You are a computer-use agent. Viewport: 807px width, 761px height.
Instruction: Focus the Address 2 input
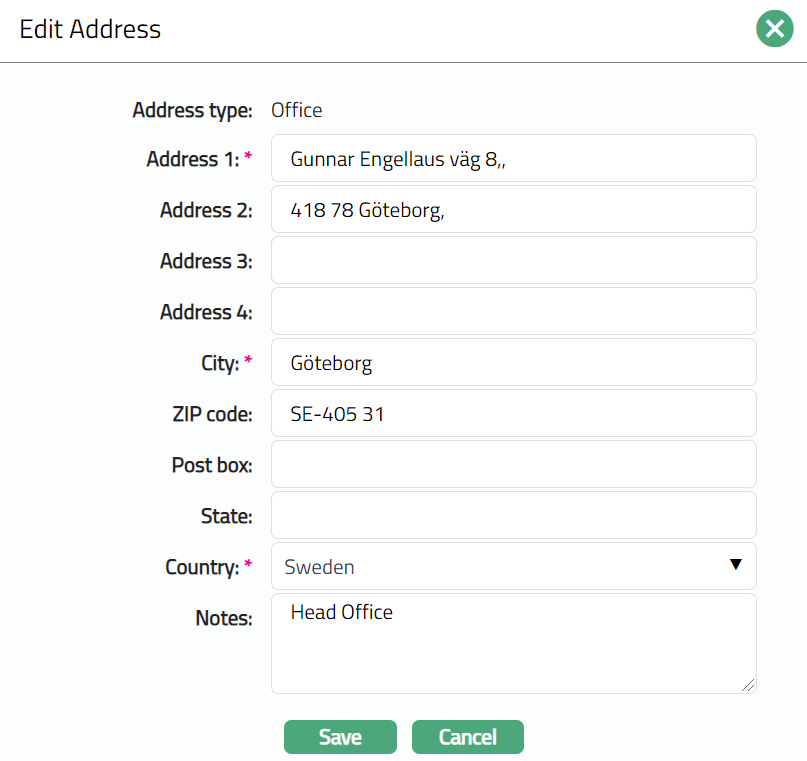513,210
